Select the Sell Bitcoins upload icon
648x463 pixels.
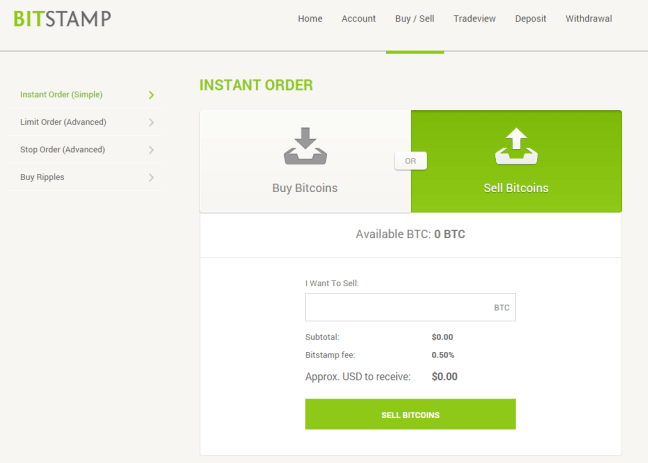516,146
